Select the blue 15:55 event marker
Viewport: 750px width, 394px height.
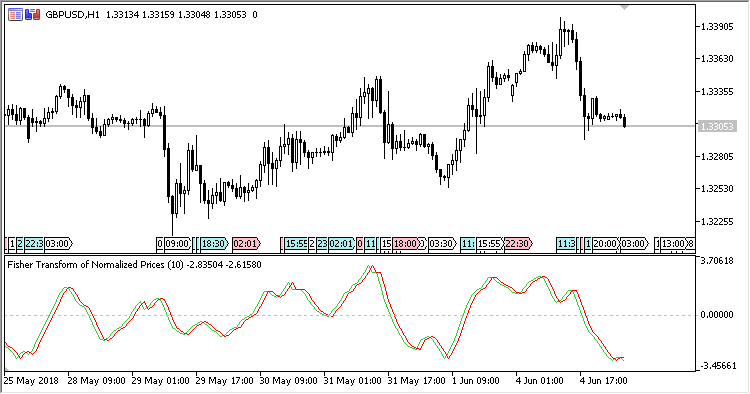296,244
